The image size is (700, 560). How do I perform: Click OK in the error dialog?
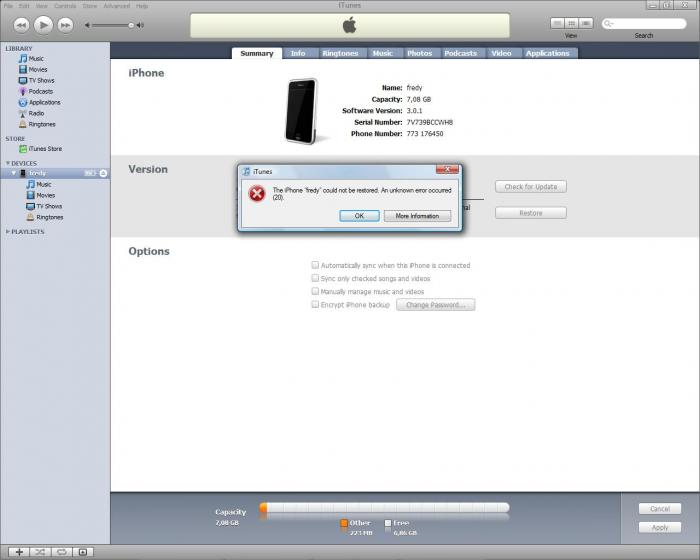(359, 215)
